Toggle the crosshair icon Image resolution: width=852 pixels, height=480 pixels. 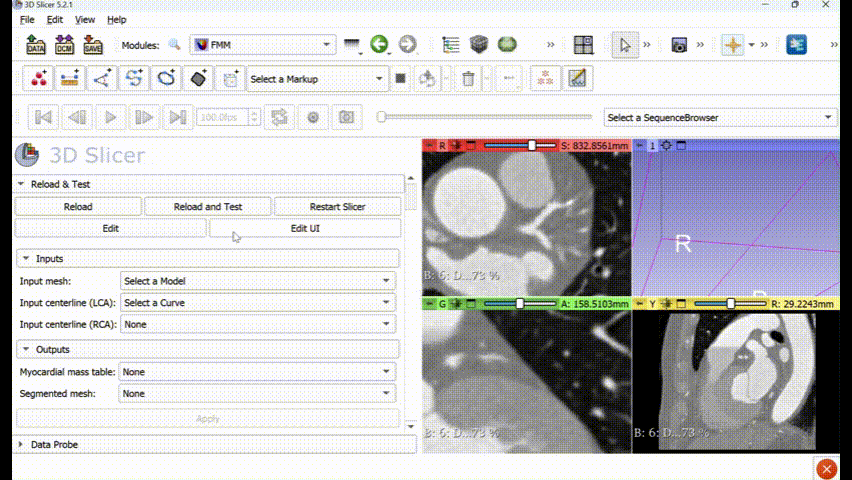coord(732,45)
